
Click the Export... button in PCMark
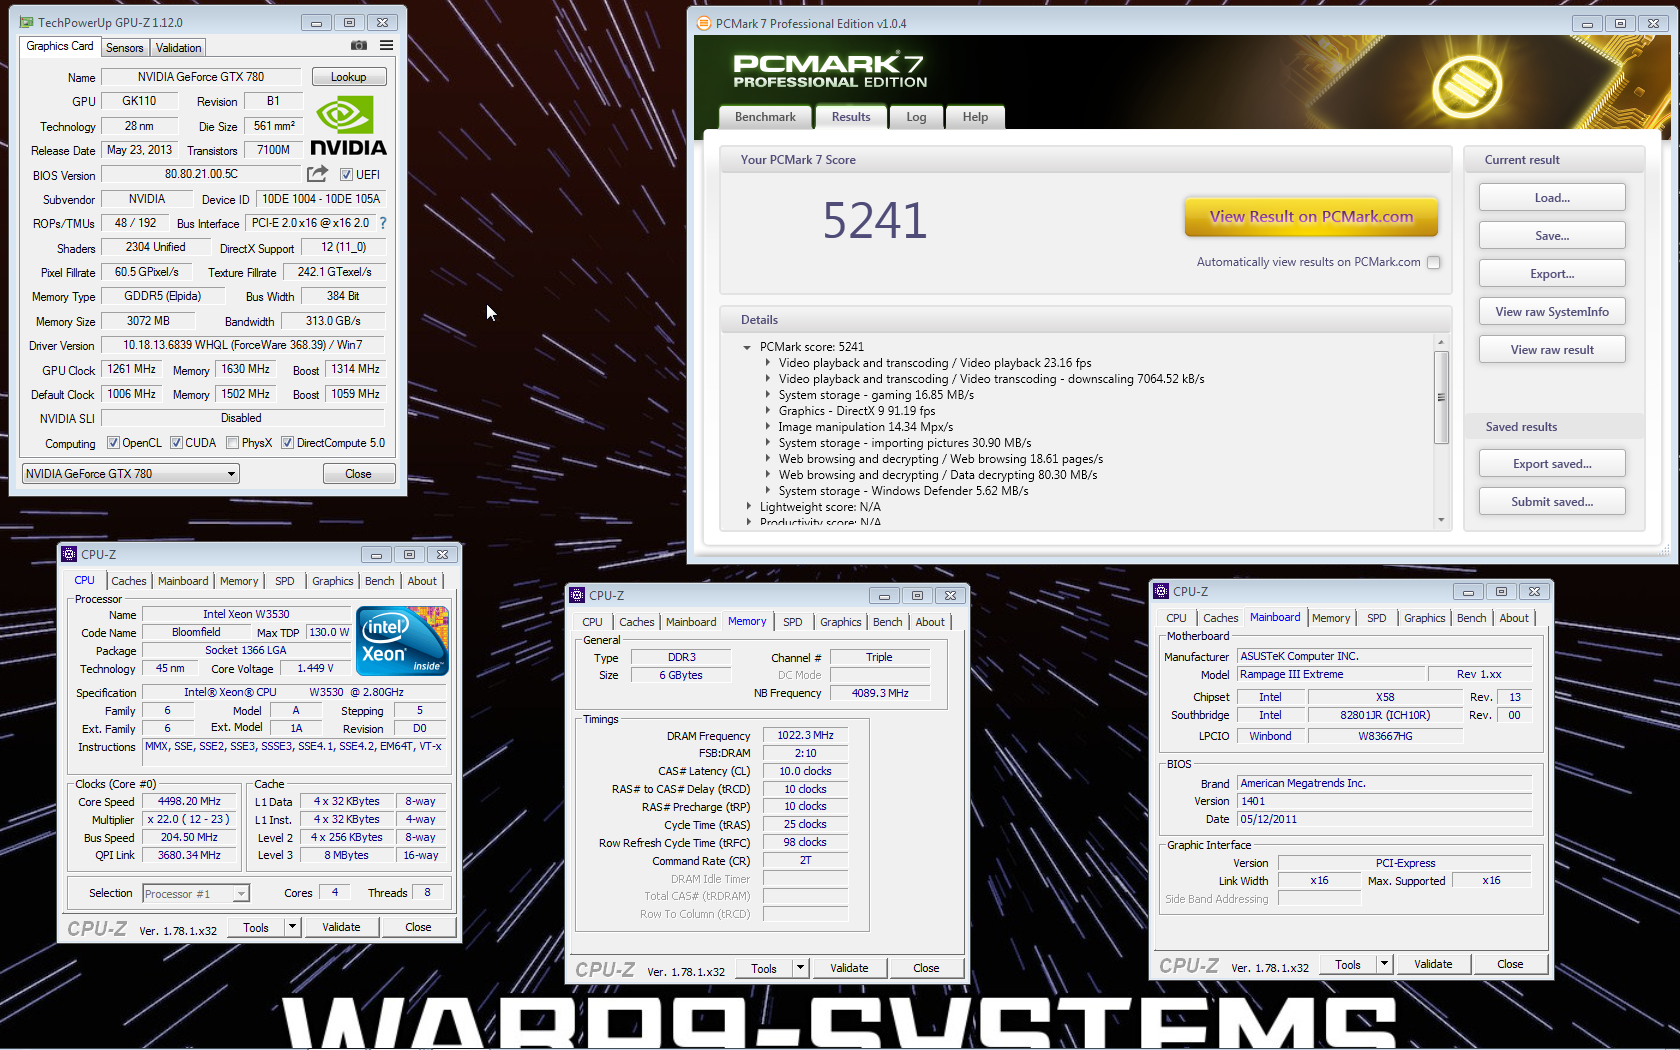click(1552, 274)
